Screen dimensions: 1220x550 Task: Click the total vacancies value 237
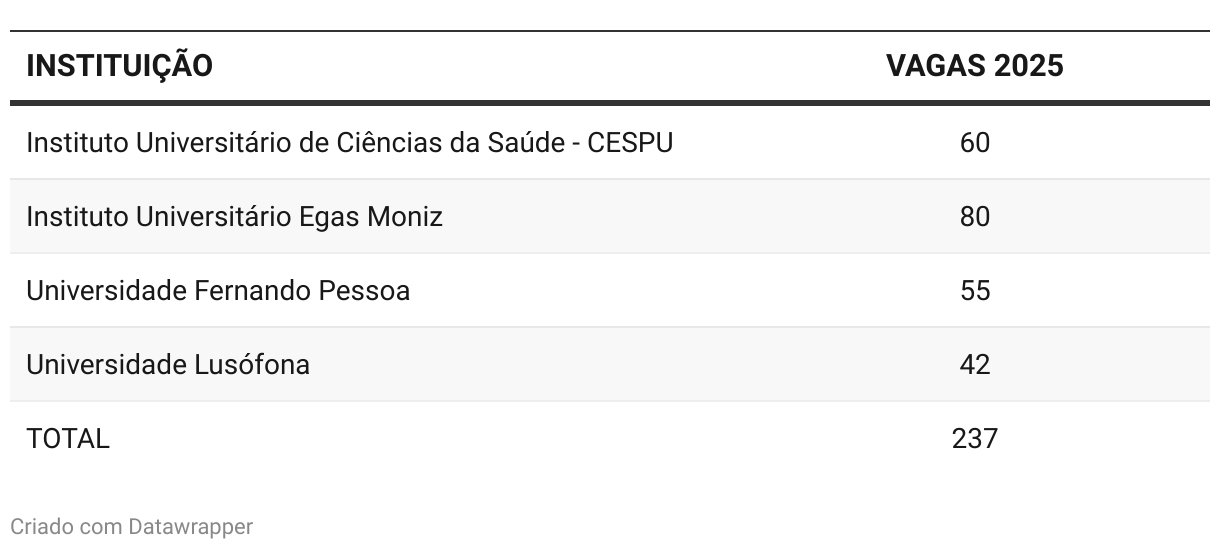975,439
